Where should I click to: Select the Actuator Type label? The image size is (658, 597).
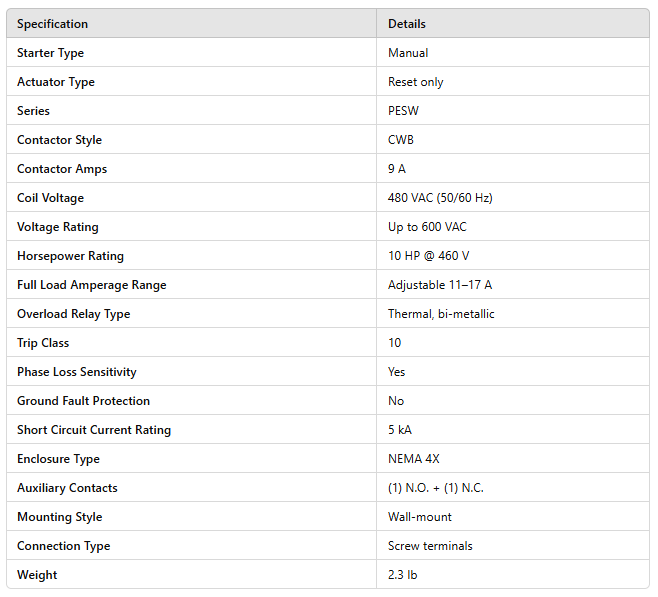56,82
